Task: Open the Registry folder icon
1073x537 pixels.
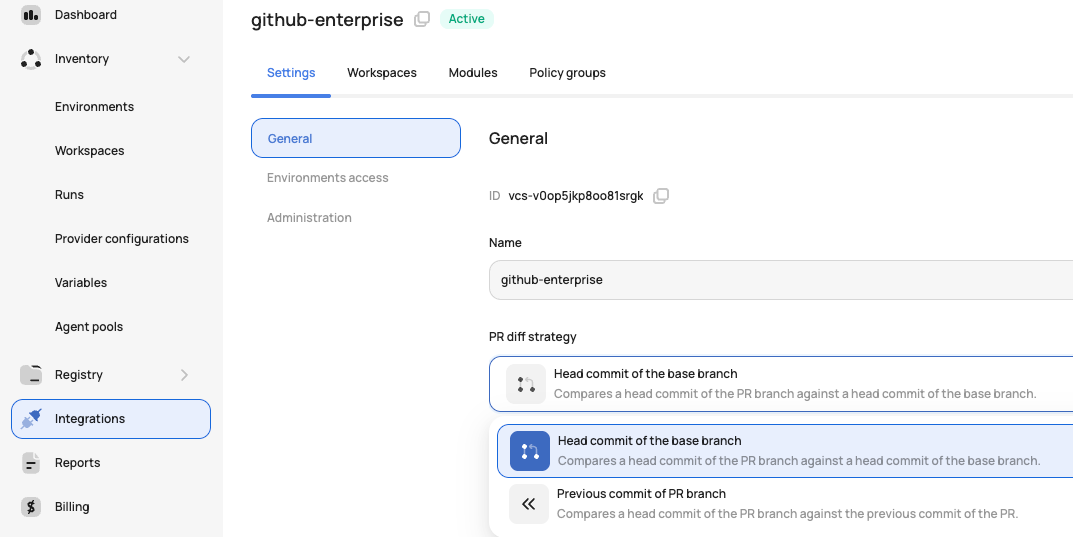Action: point(31,375)
